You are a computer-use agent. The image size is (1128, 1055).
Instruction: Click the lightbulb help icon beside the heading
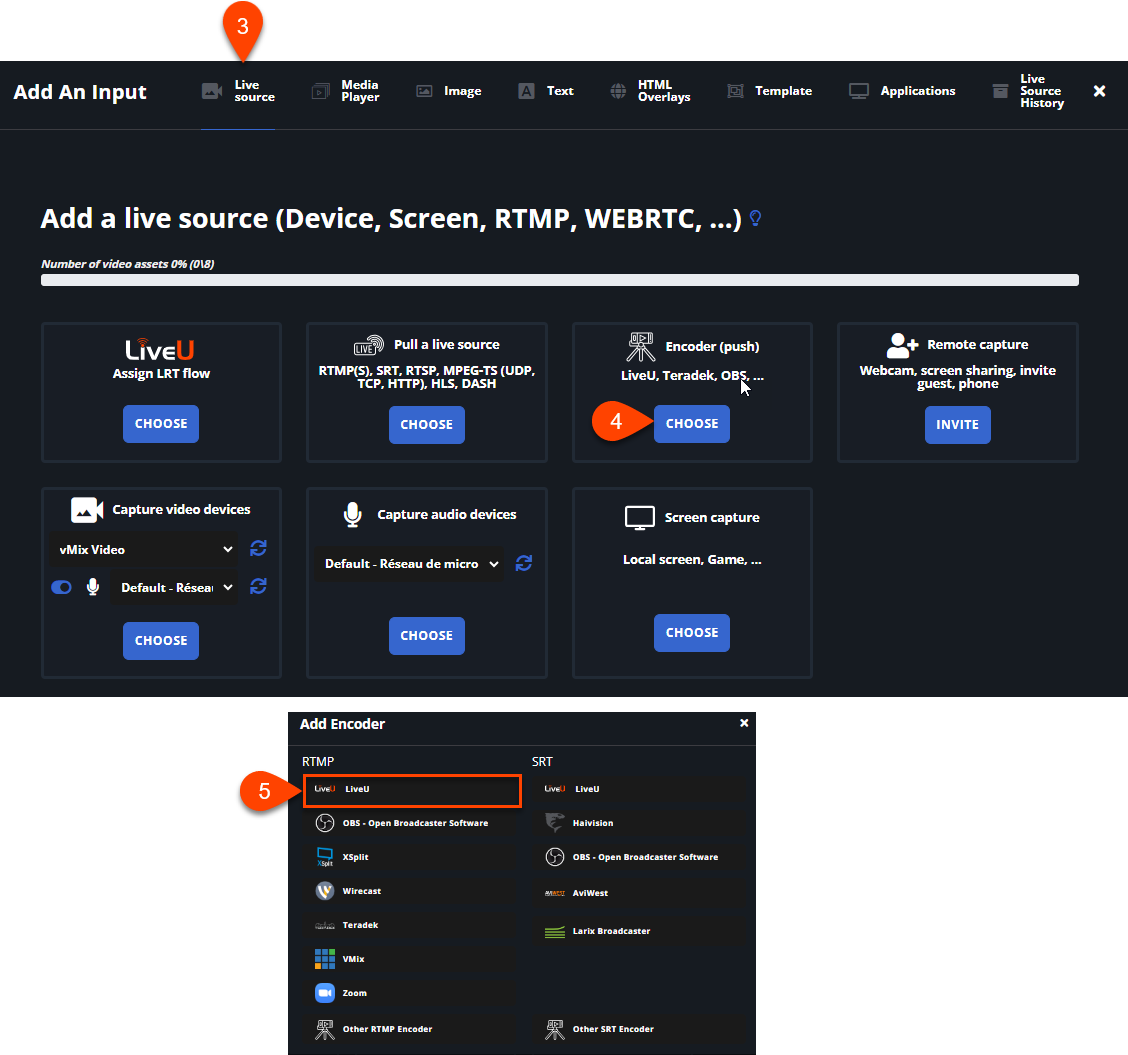(755, 218)
